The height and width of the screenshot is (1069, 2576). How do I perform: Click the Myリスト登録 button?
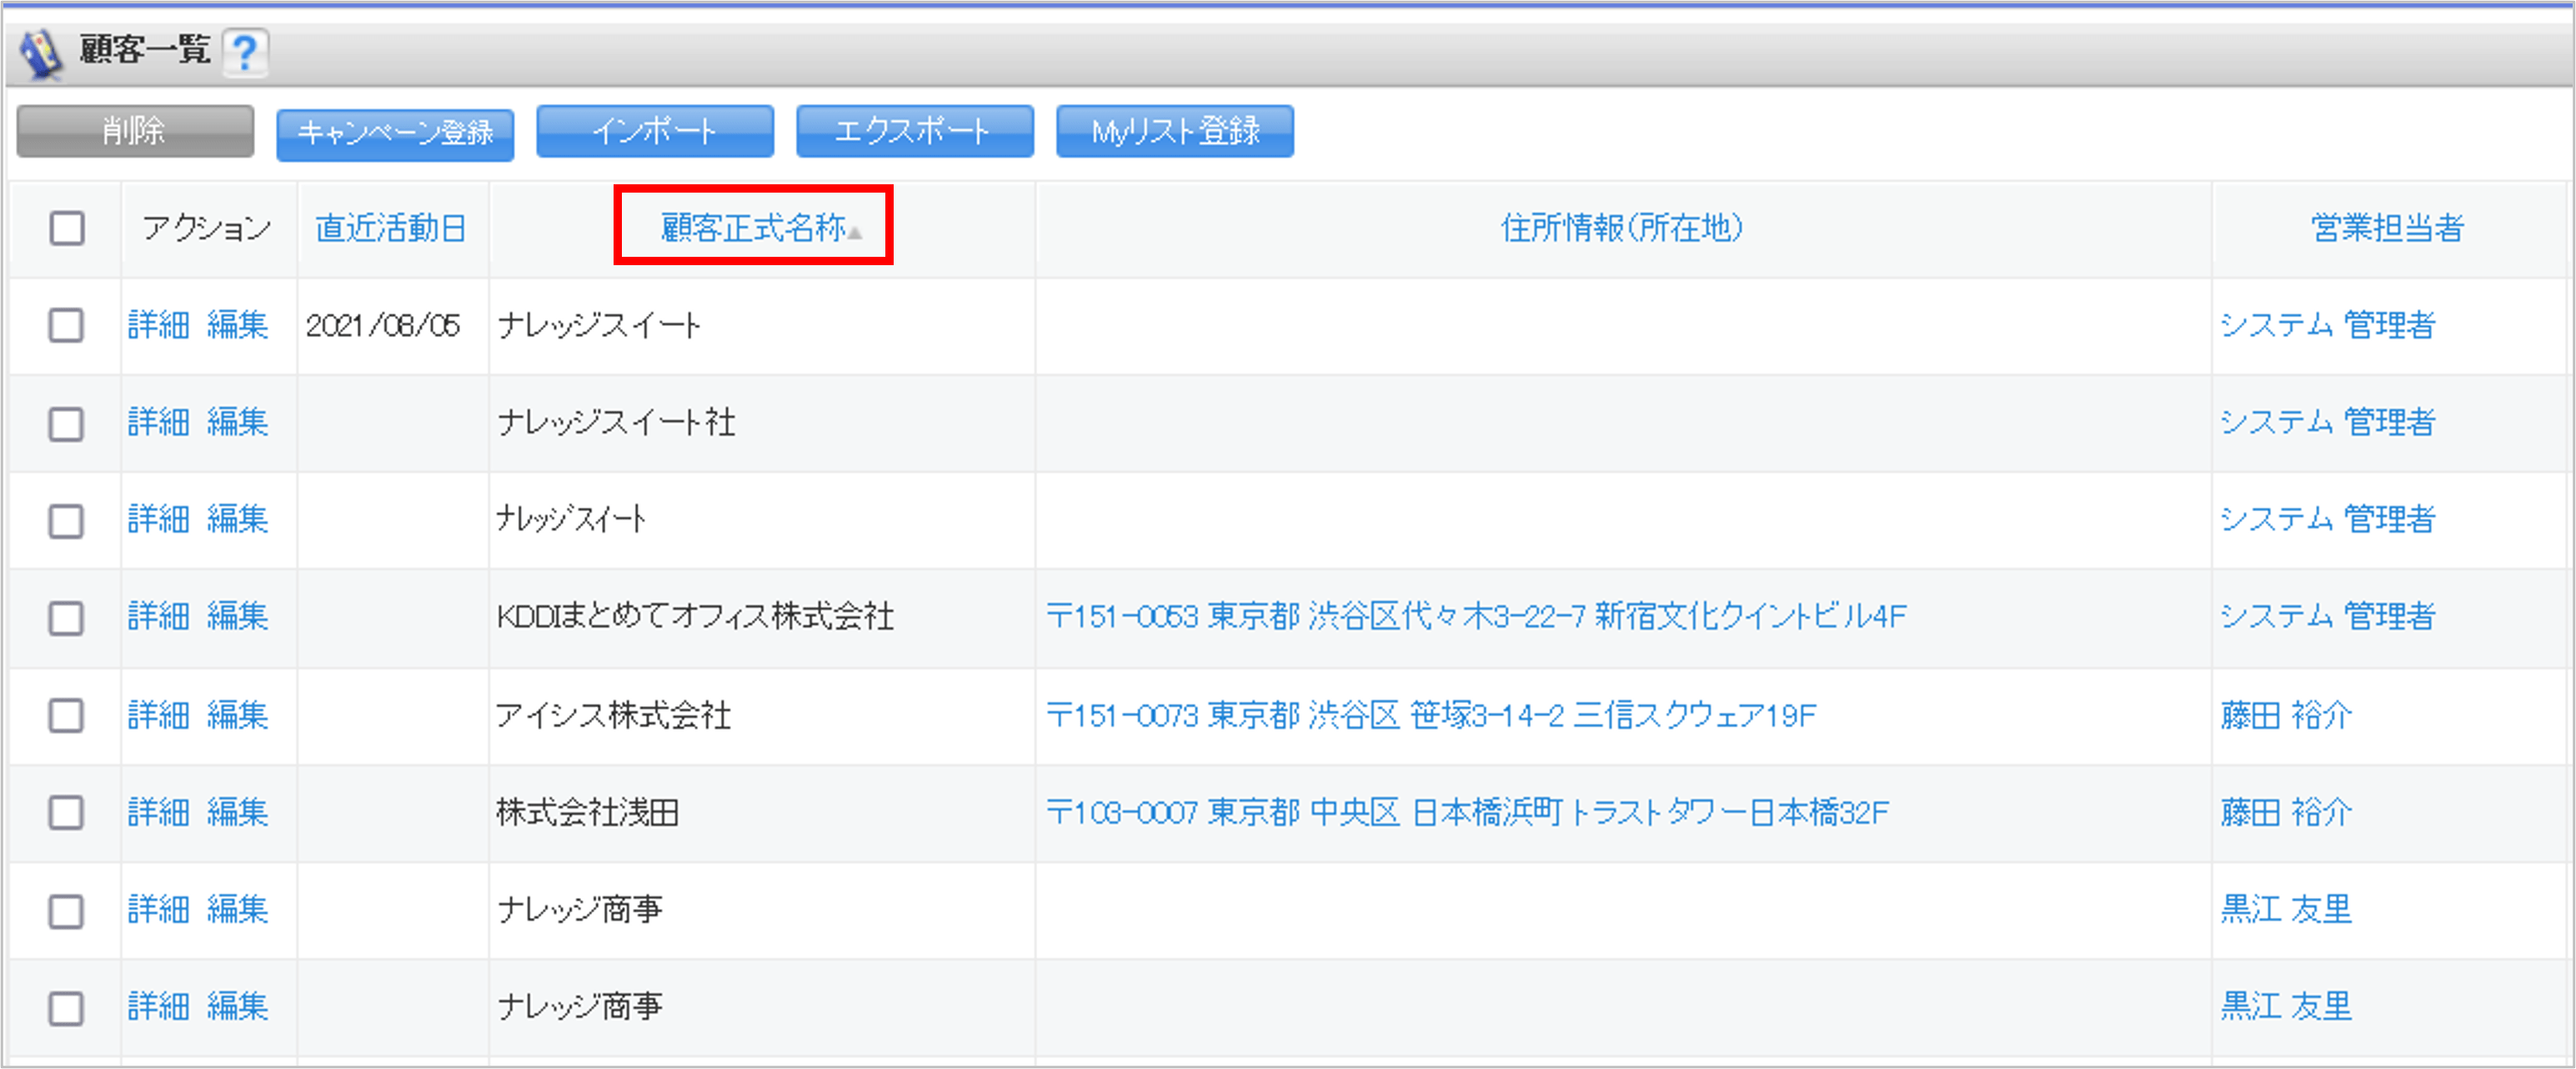pos(1174,131)
